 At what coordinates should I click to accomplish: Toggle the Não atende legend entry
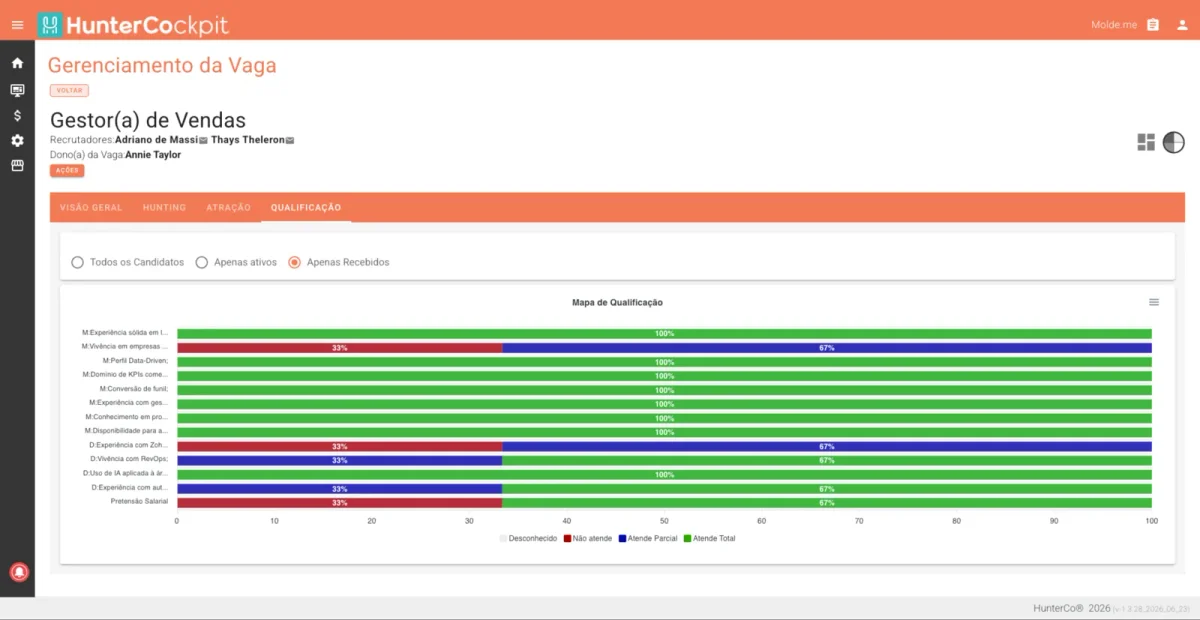[588, 538]
